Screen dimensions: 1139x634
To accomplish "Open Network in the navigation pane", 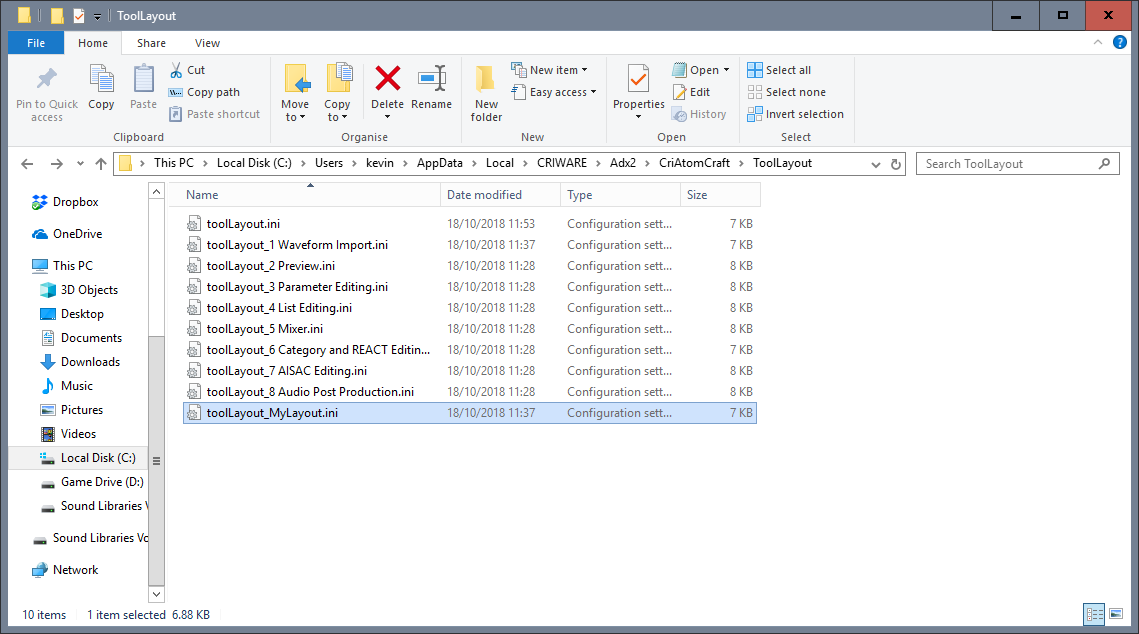I will pos(65,570).
